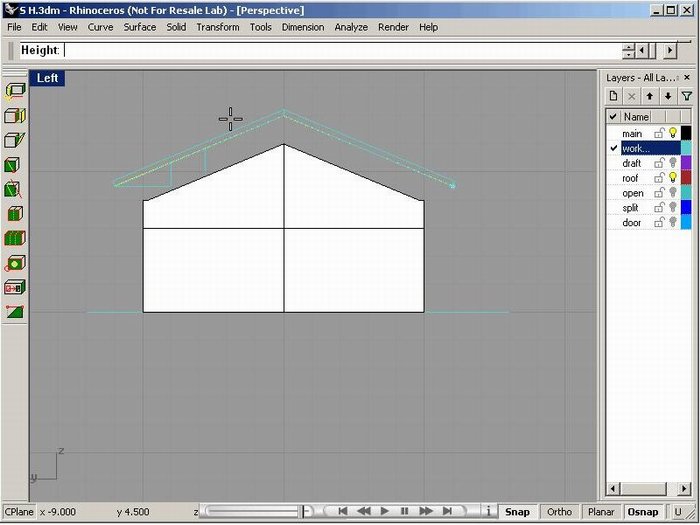Open the Left viewport title menu

click(47, 78)
